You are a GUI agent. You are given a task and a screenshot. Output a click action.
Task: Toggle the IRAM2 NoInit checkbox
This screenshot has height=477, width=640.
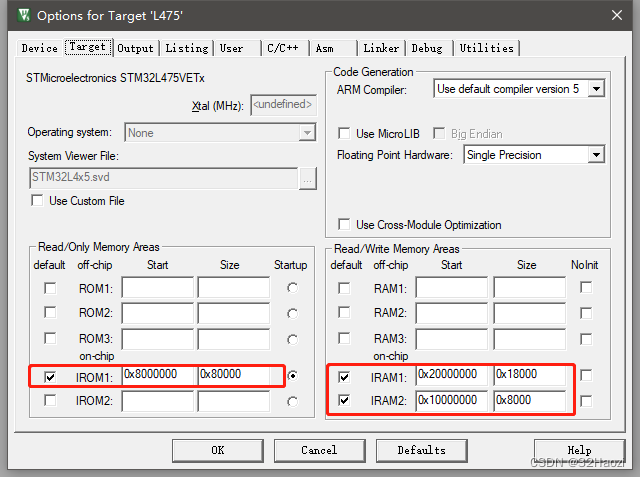point(586,401)
